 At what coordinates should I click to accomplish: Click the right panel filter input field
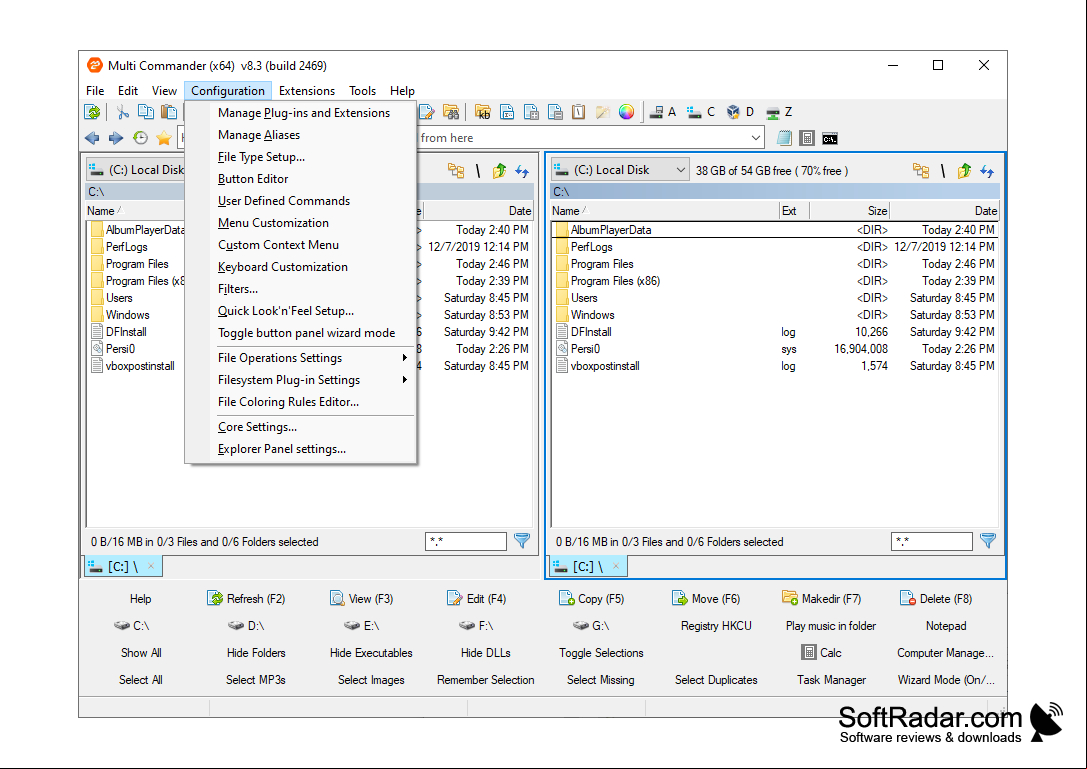point(932,542)
